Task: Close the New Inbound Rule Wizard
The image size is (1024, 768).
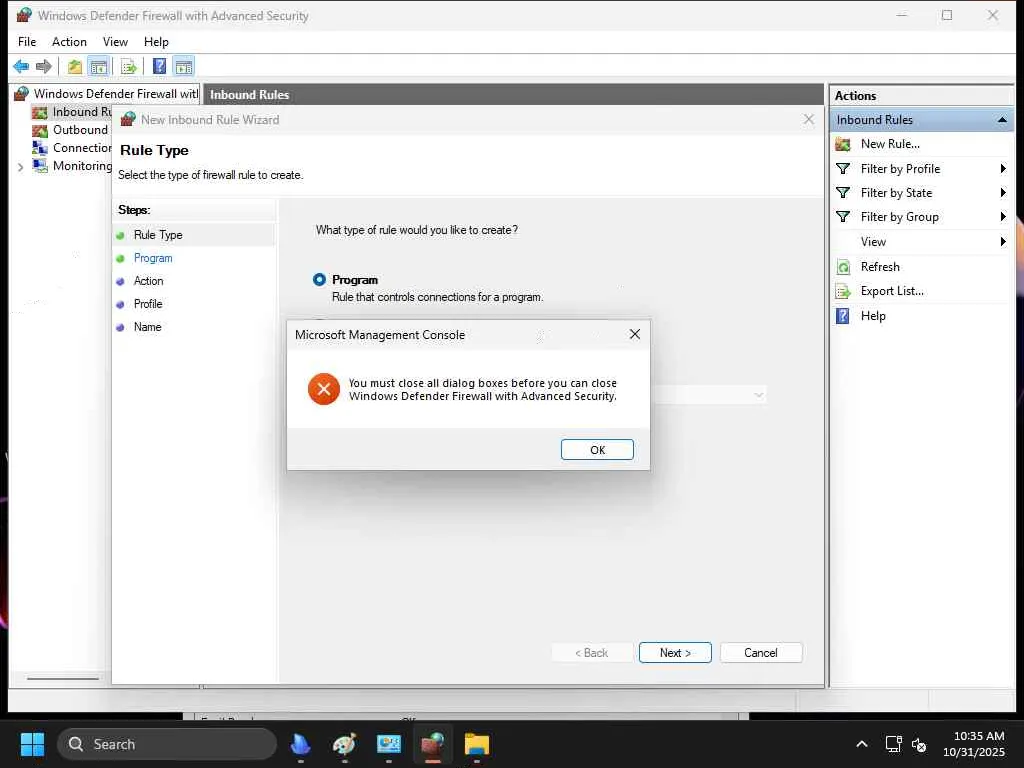Action: coord(808,120)
